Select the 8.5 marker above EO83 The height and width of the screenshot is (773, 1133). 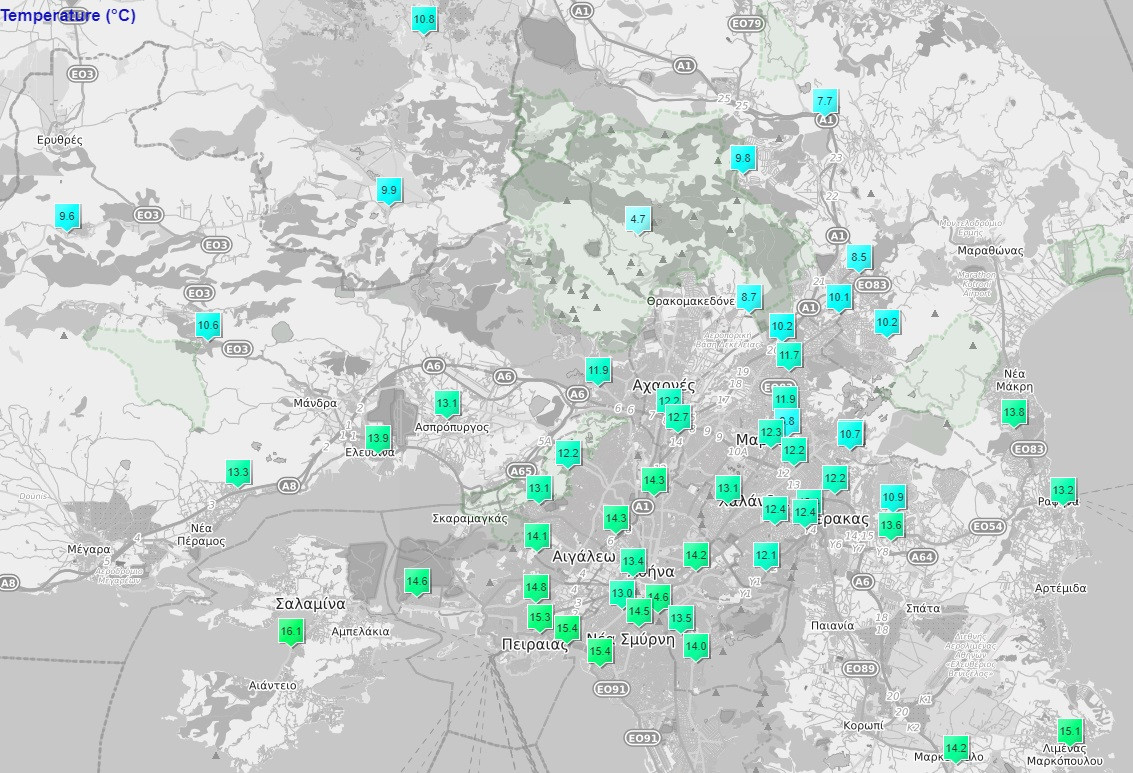tap(859, 257)
